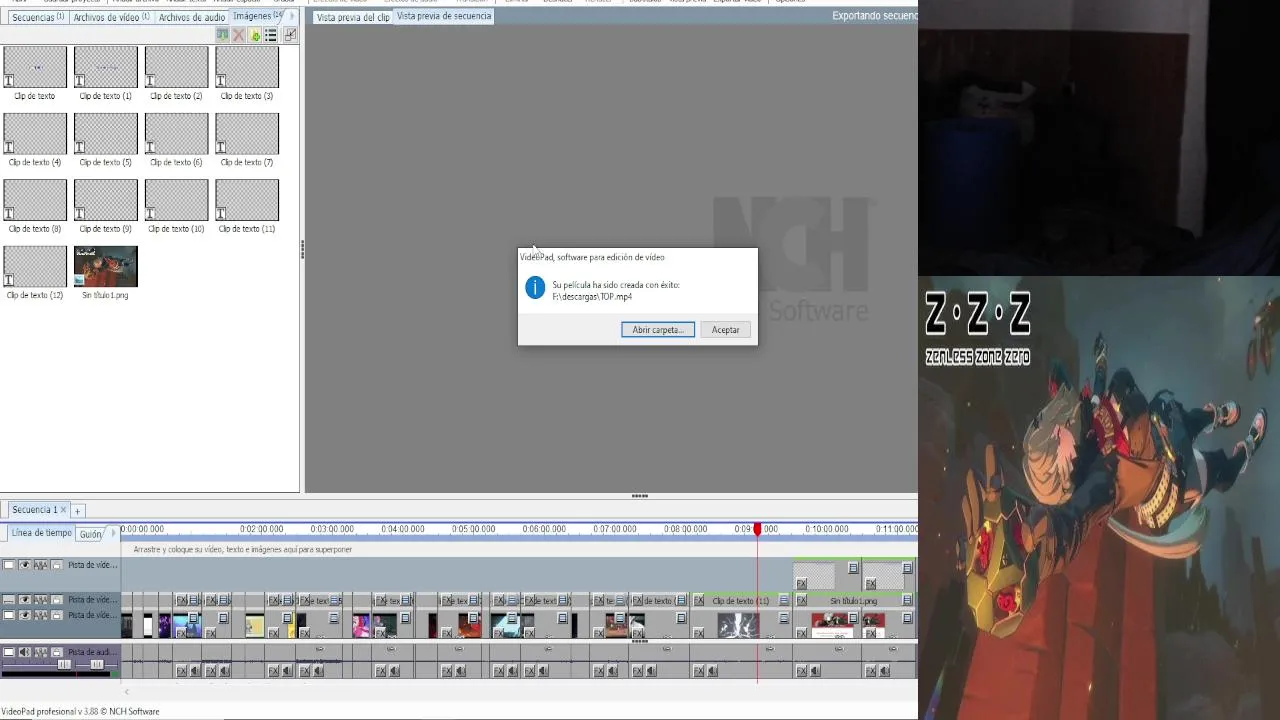The height and width of the screenshot is (720, 1280).
Task: Tick the middle video track select checkbox
Action: coord(9,600)
